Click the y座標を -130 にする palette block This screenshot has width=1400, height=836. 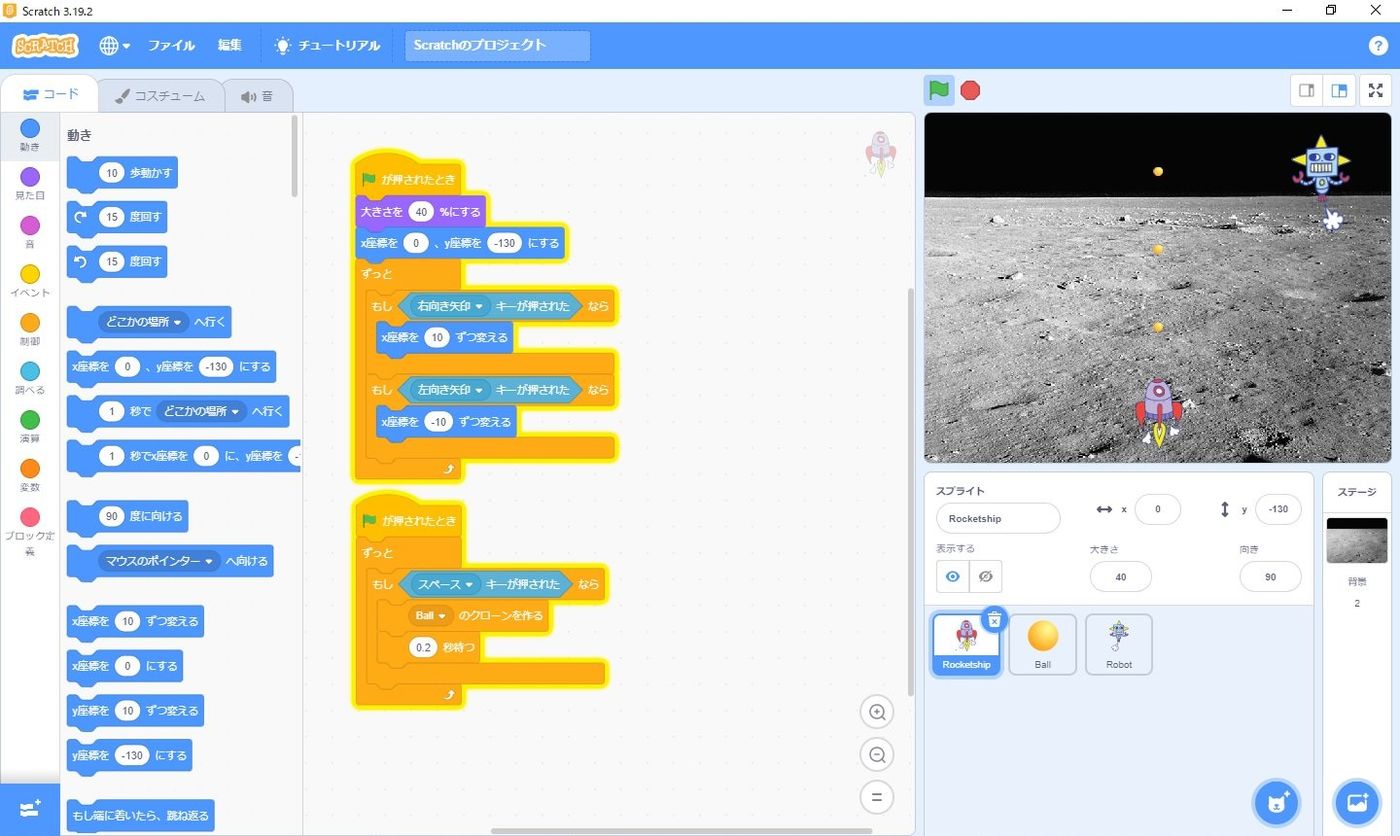tap(129, 755)
